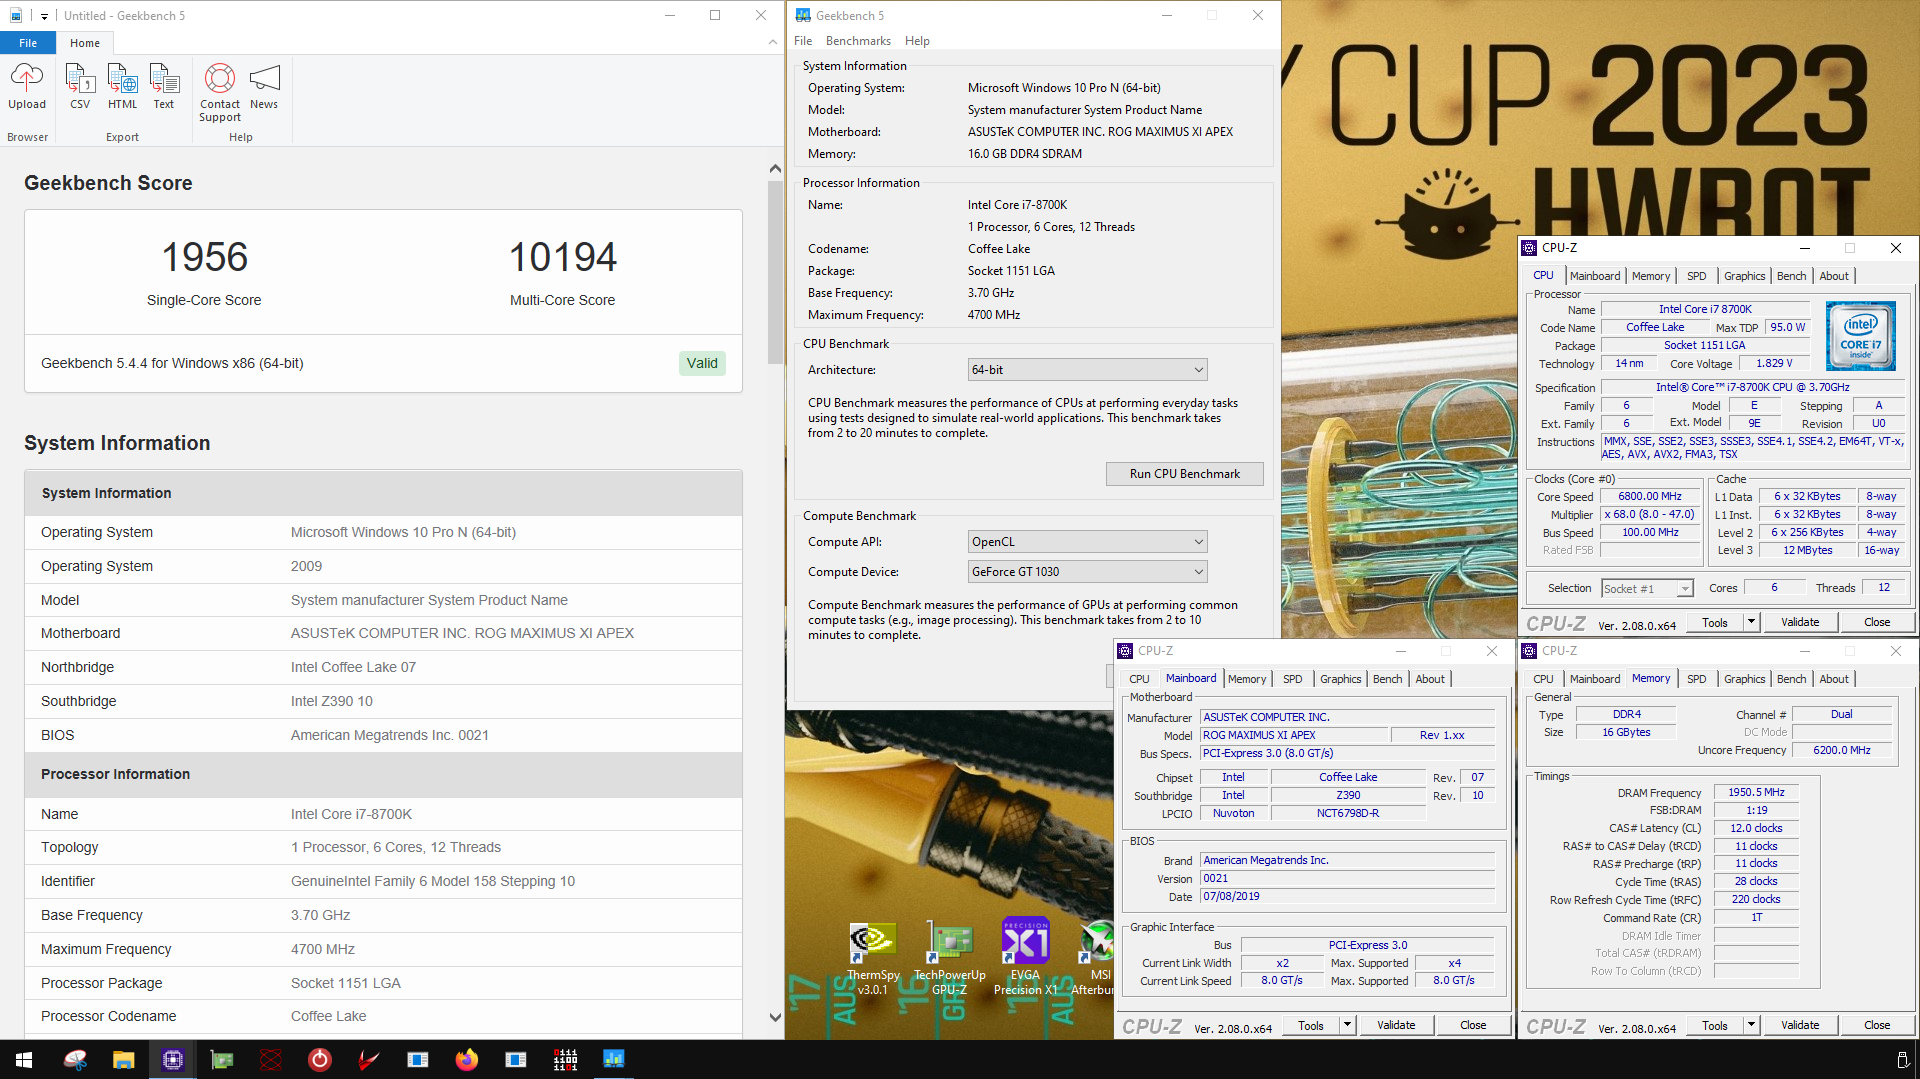
Task: Click the Intel Core i7 logo in CPU-Z
Action: [1860, 337]
